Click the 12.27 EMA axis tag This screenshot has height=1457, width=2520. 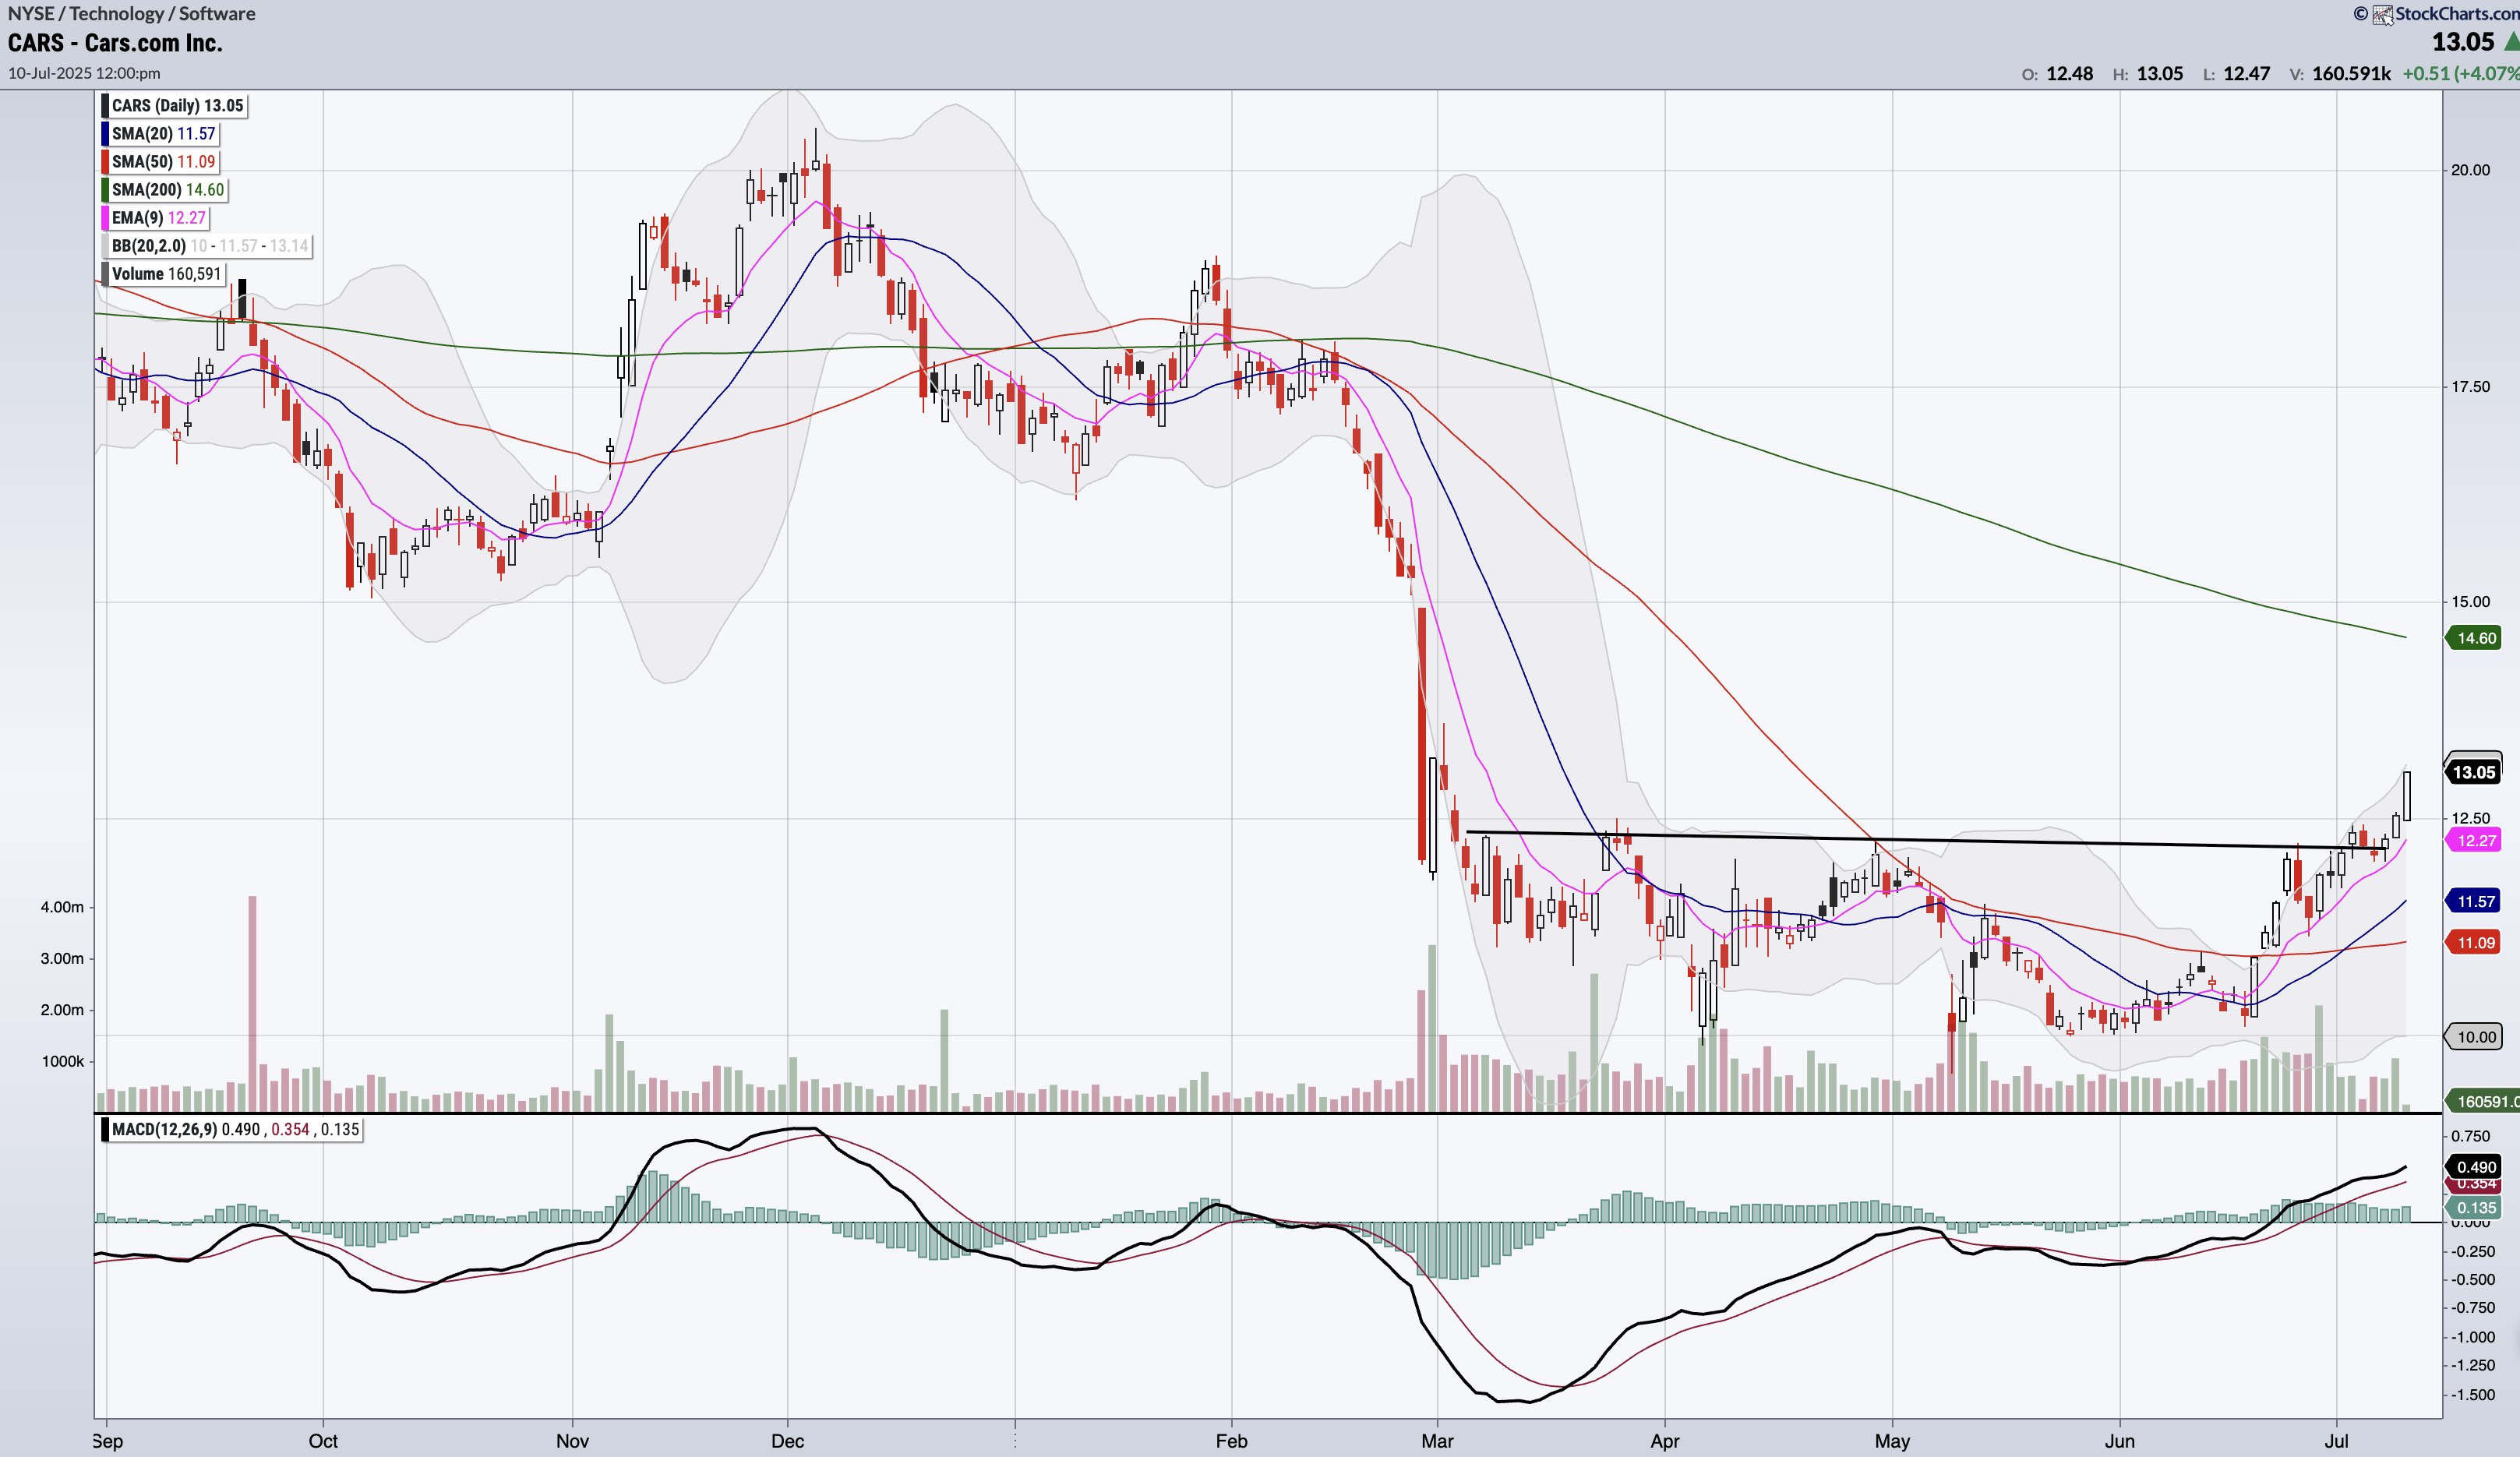2473,840
